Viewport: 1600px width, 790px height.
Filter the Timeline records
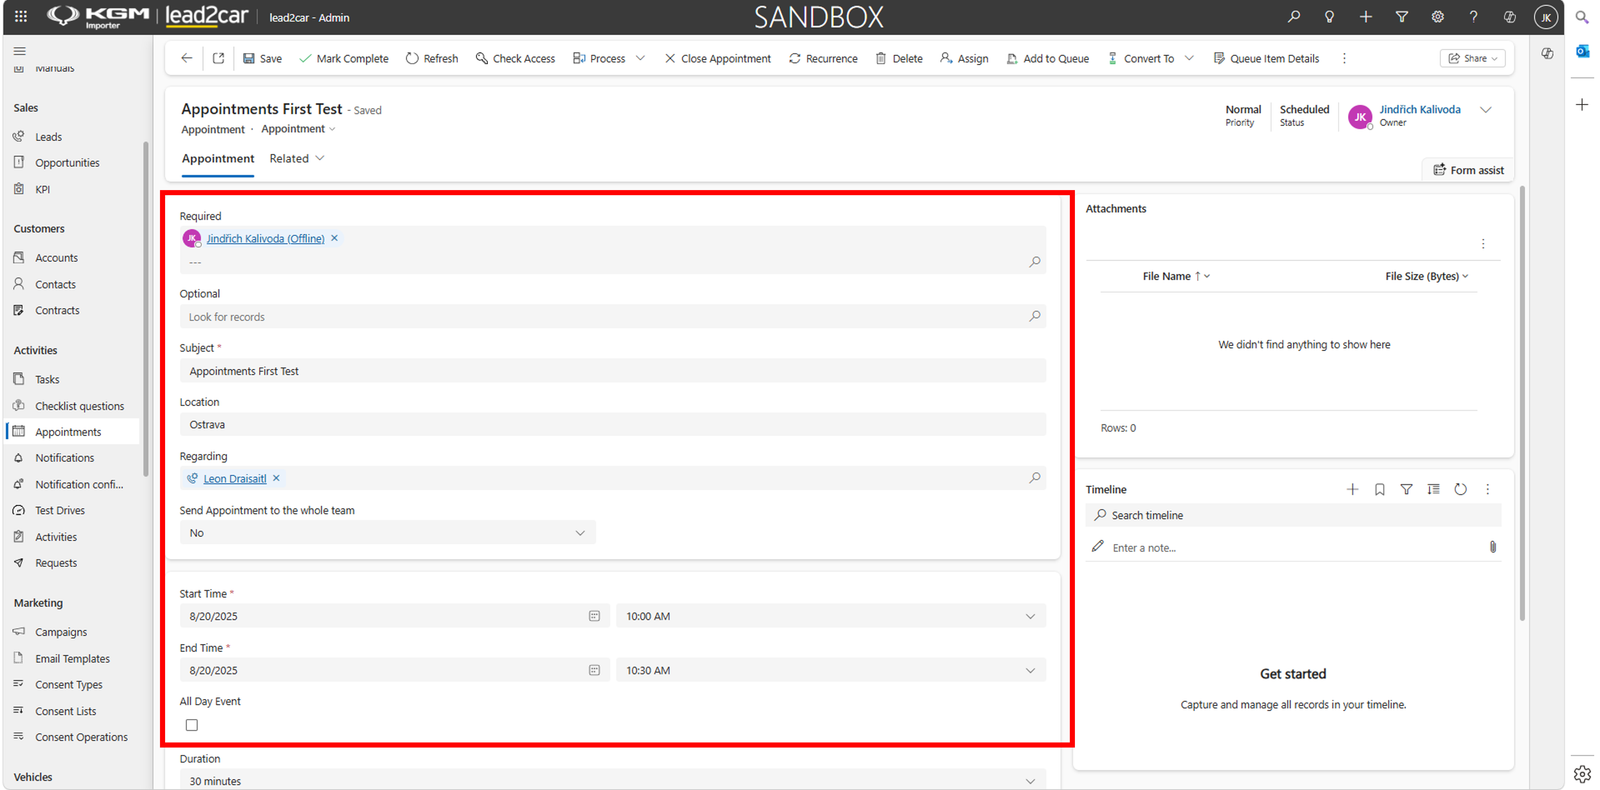(x=1406, y=489)
